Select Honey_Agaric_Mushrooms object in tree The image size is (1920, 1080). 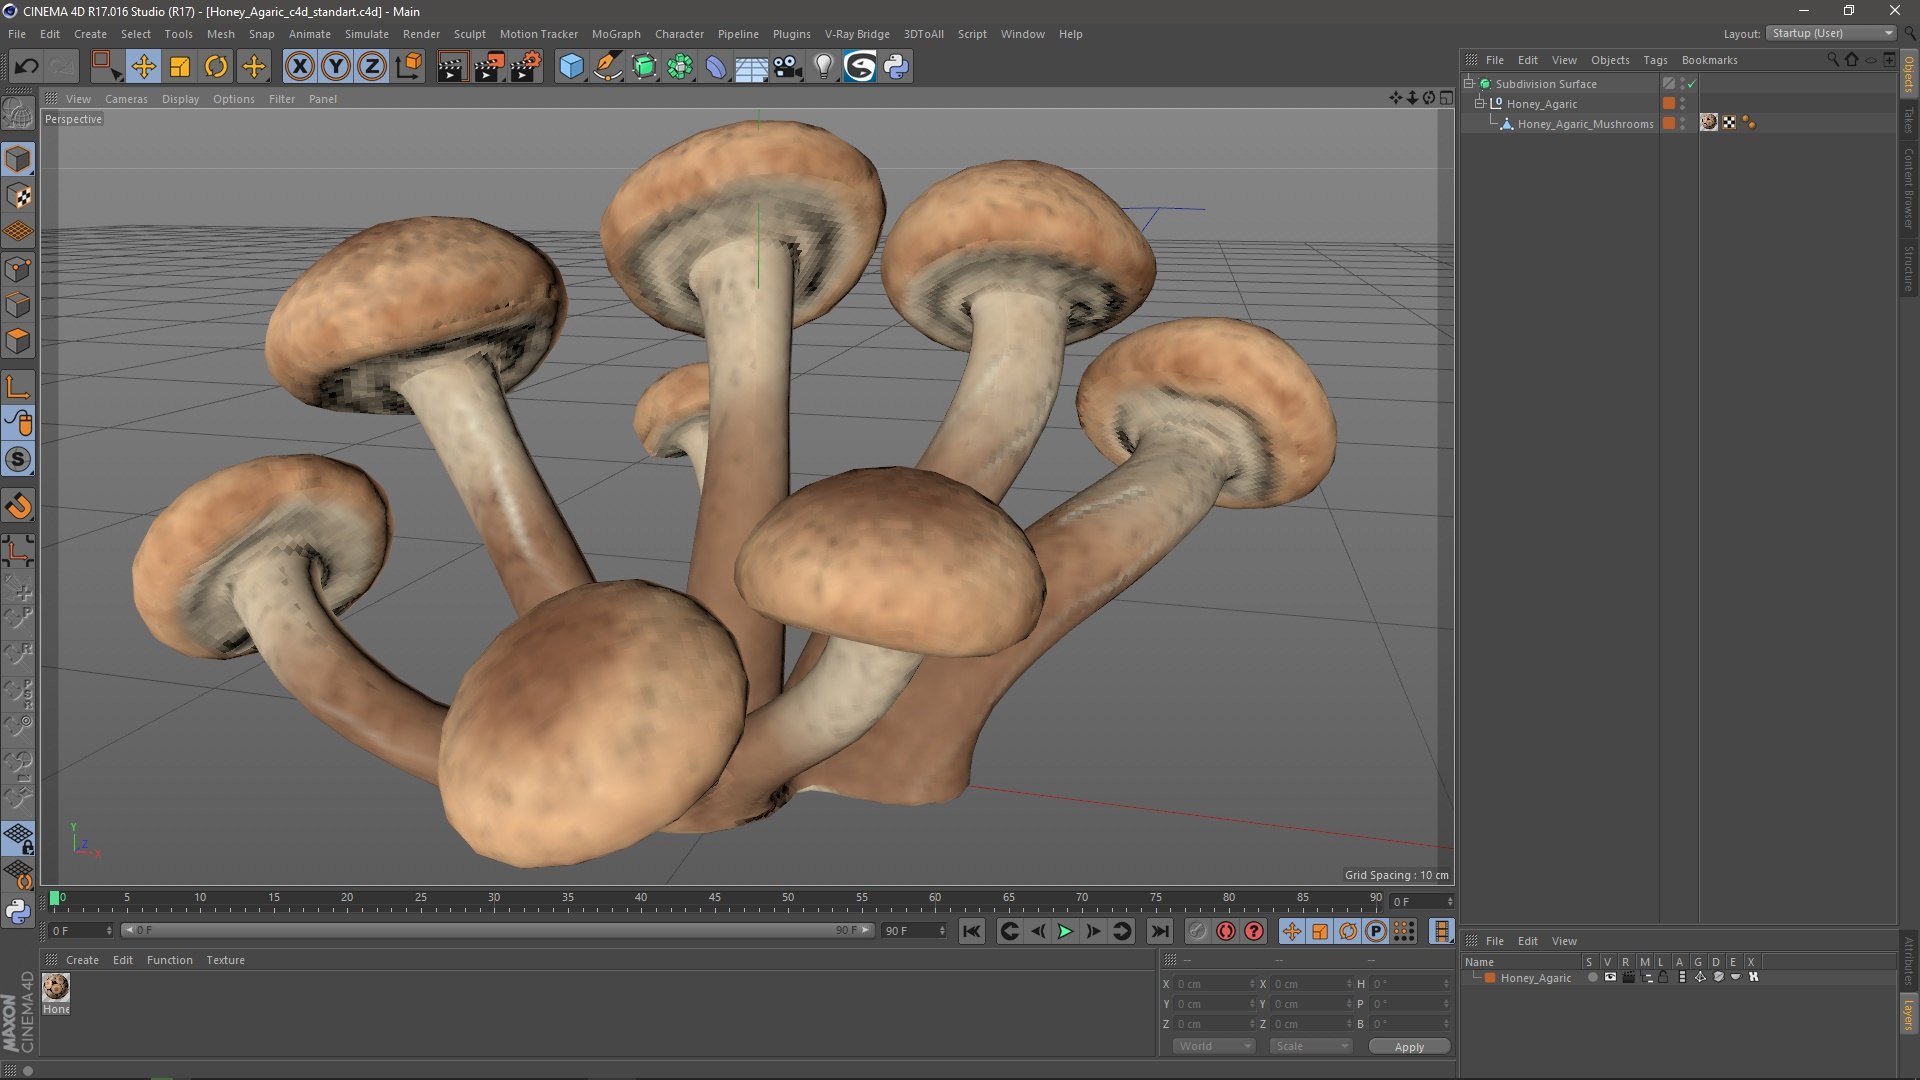pyautogui.click(x=1585, y=124)
